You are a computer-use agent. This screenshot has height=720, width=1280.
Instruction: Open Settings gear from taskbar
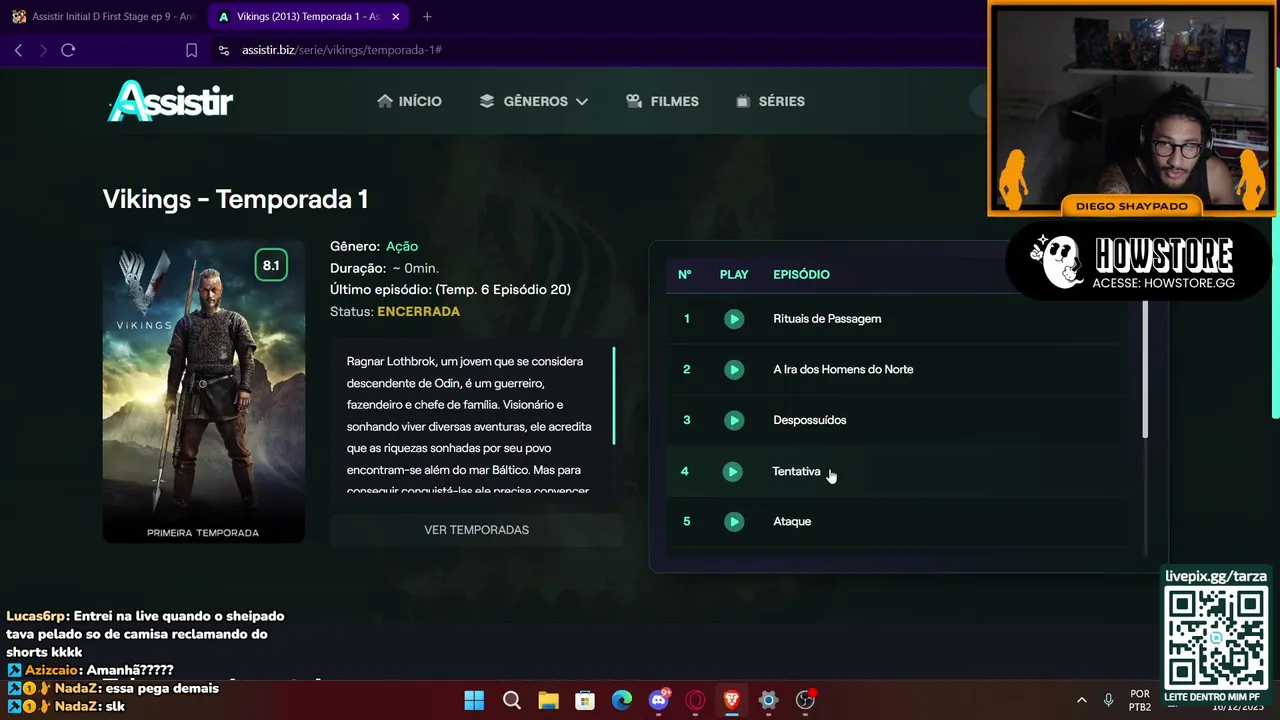(768, 700)
